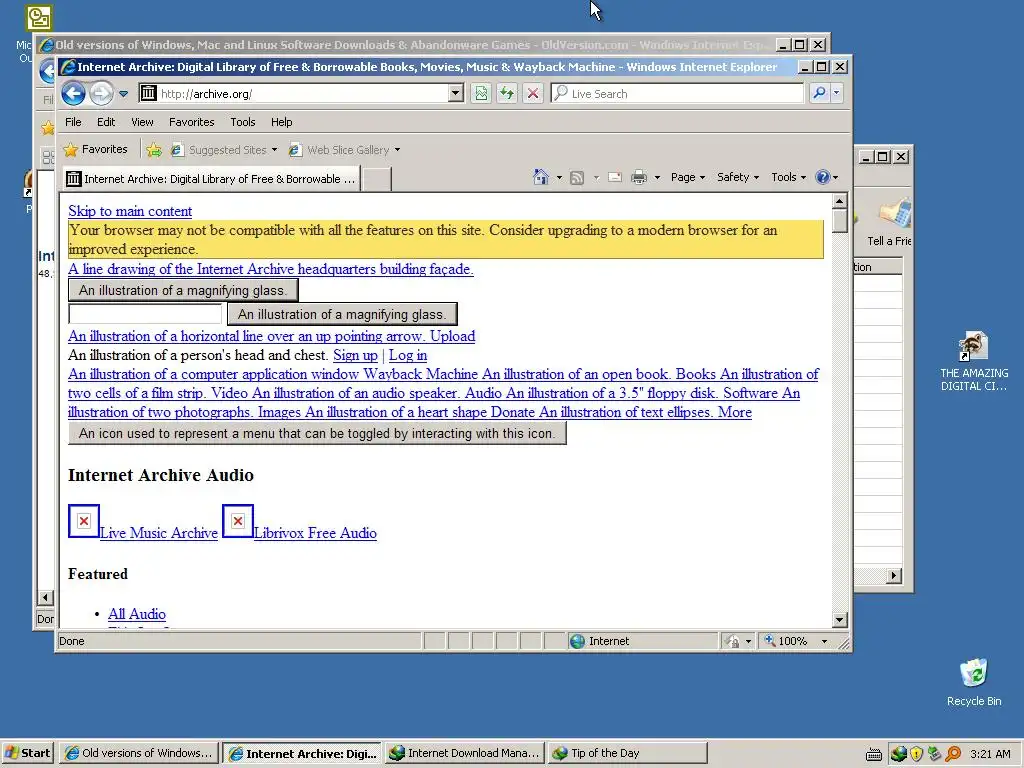Expand the address bar URL history dropdown
Image resolution: width=1024 pixels, height=768 pixels.
point(456,93)
